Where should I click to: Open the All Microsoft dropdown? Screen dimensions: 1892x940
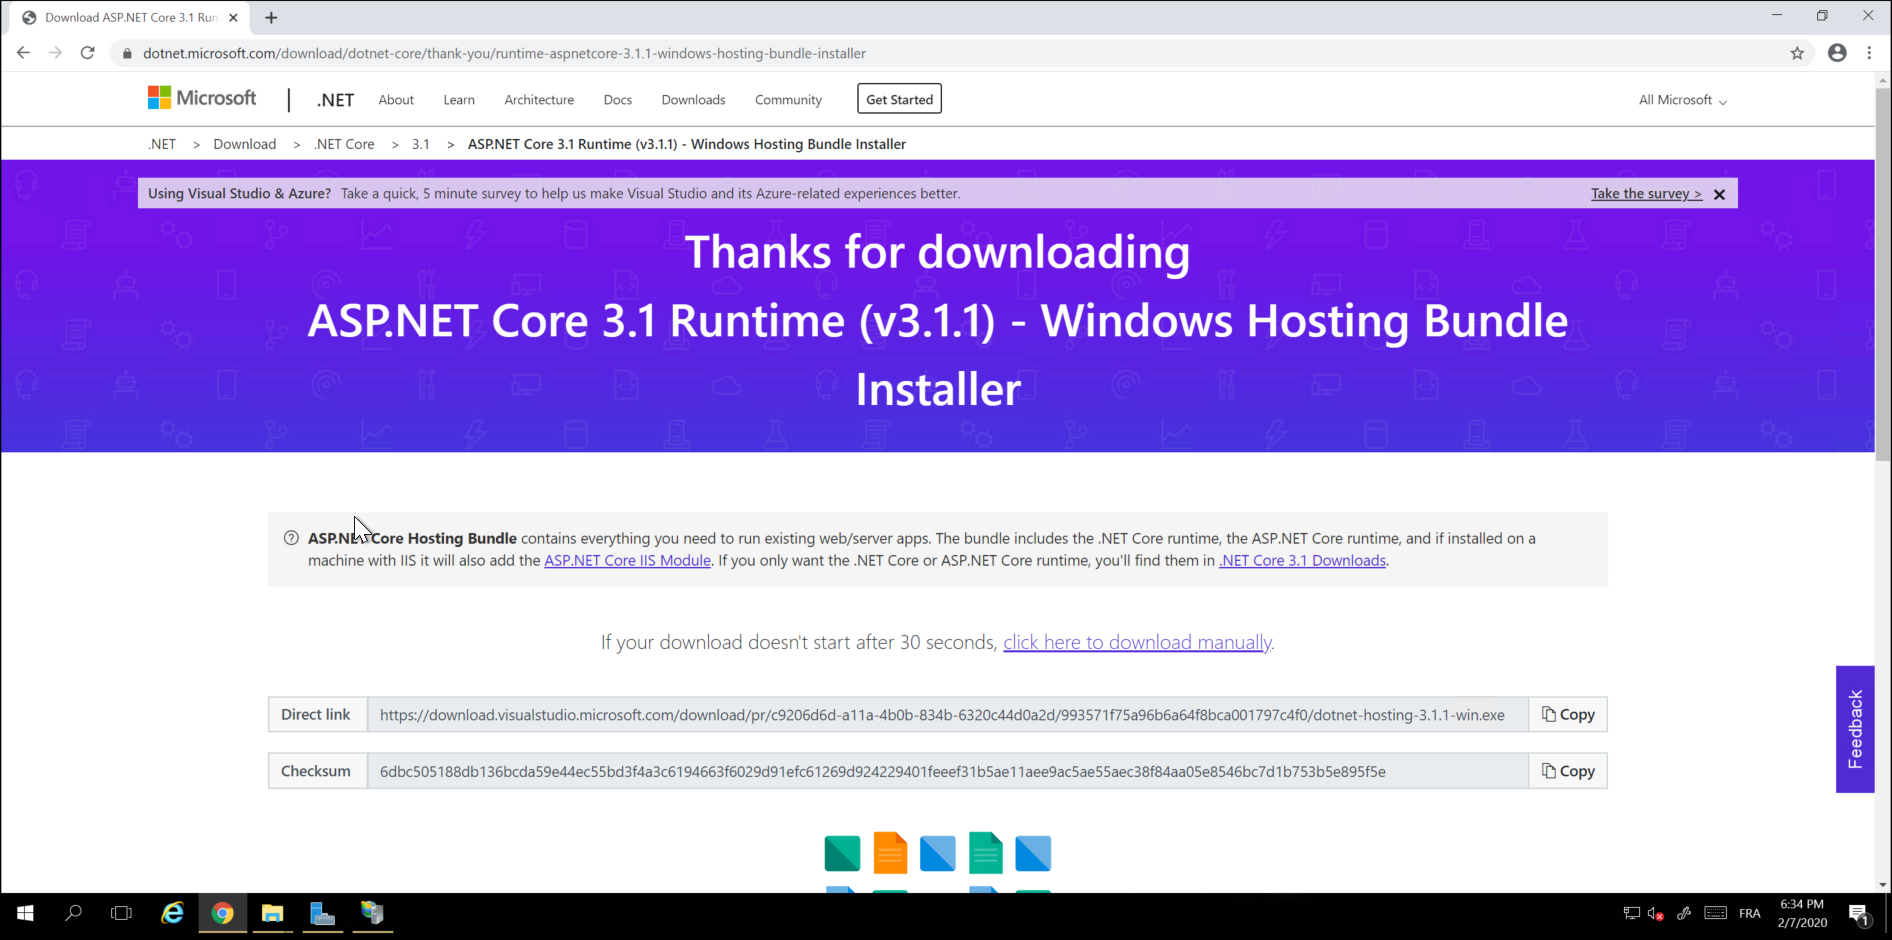tap(1681, 99)
